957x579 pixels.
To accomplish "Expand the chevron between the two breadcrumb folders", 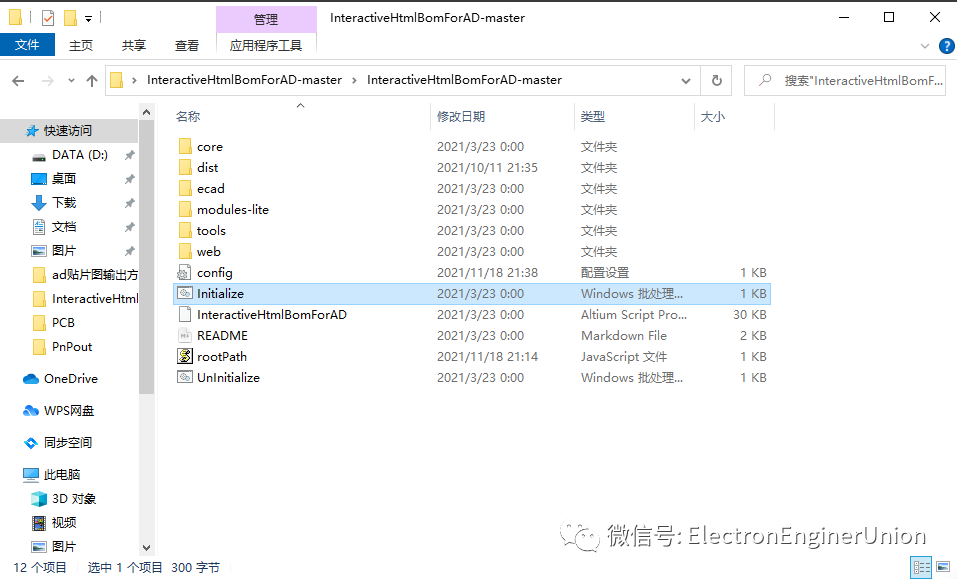I will [x=354, y=80].
